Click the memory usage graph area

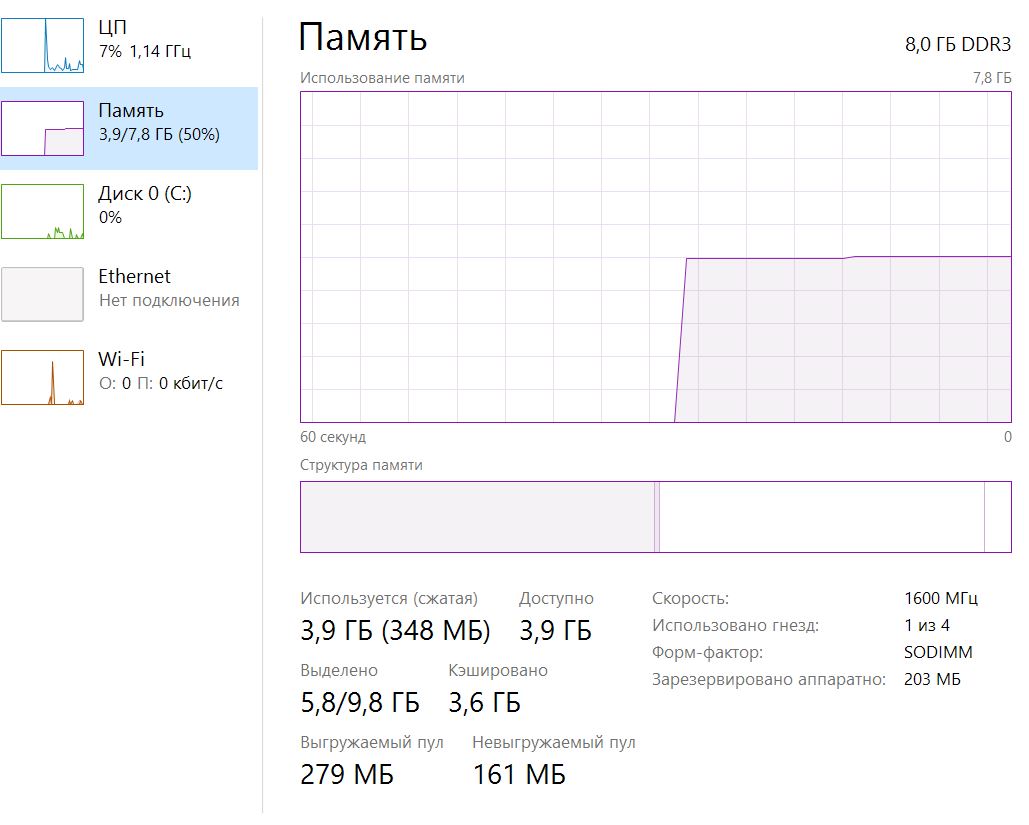coord(655,257)
